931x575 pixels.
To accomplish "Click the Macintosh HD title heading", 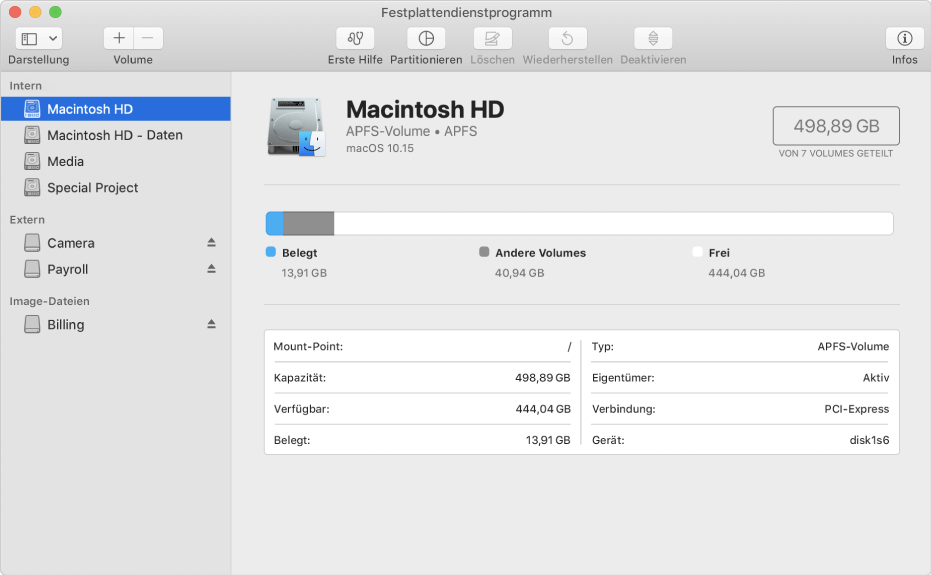I will point(425,110).
